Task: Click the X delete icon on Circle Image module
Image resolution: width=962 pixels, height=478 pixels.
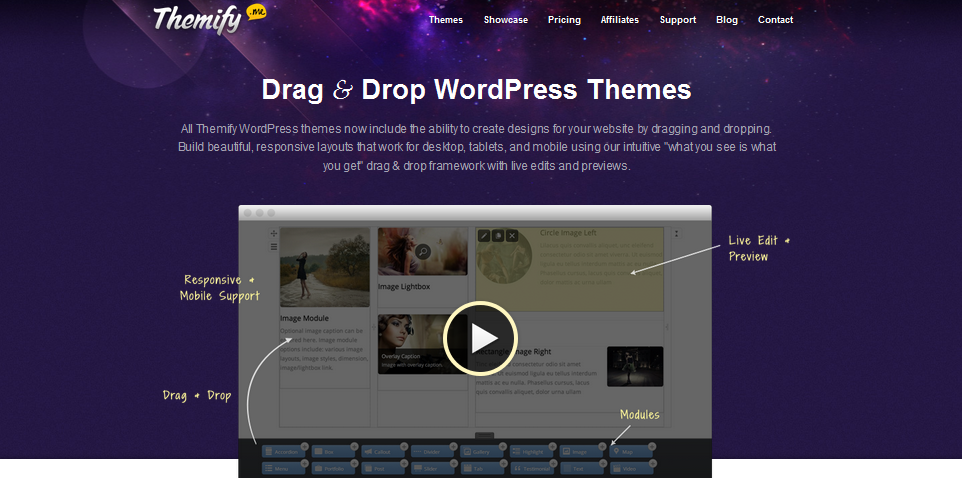Action: (512, 235)
